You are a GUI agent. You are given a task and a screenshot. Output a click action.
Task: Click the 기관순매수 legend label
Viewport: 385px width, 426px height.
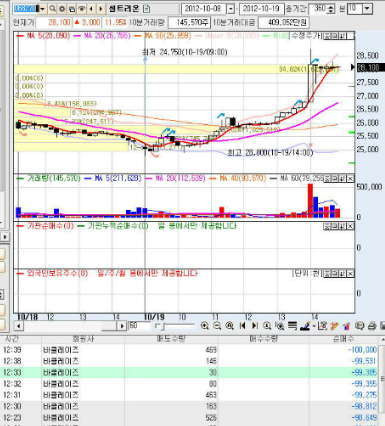[46, 226]
